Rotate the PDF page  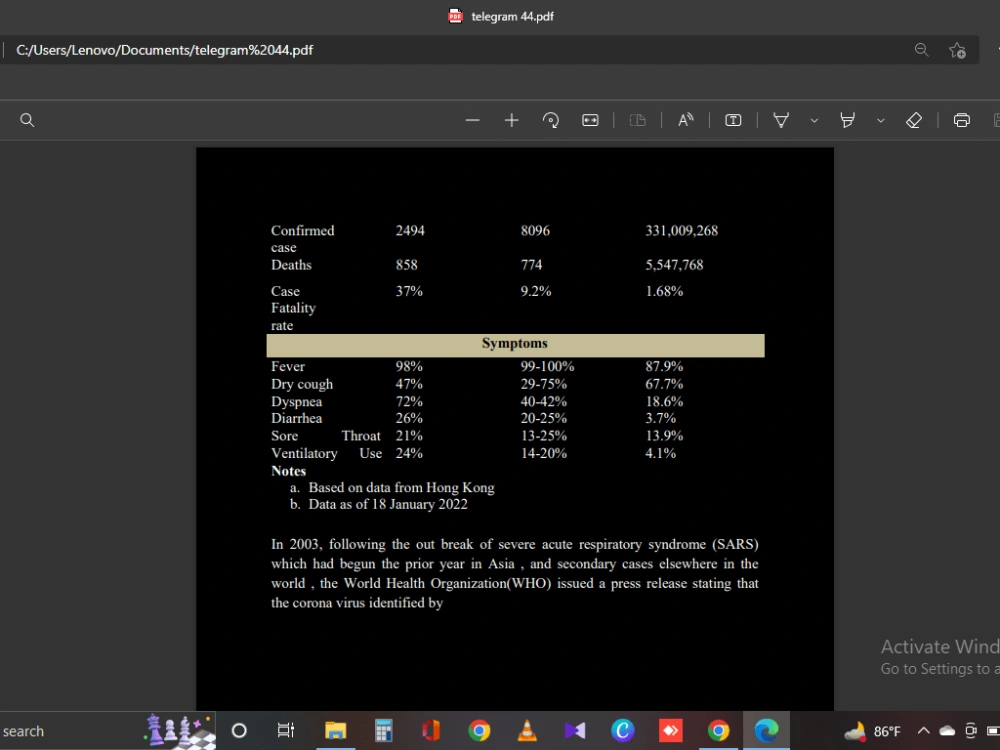click(x=551, y=120)
